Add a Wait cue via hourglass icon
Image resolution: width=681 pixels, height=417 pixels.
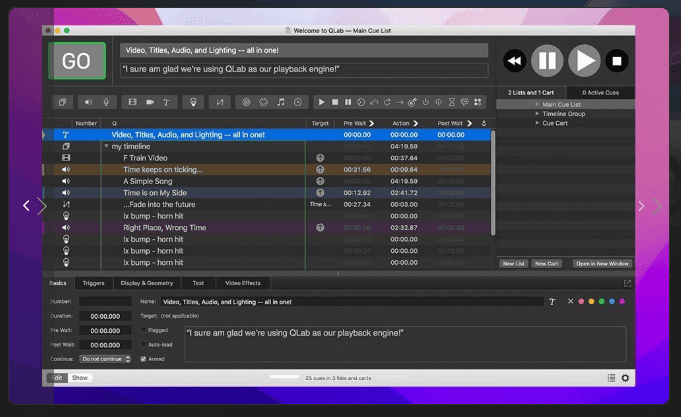pyautogui.click(x=452, y=102)
